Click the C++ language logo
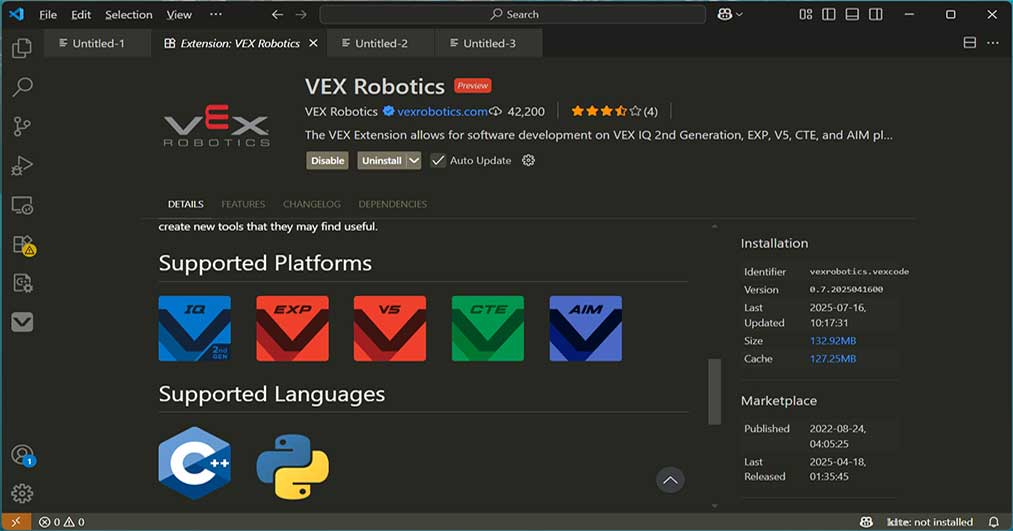1013x531 pixels. (x=194, y=463)
